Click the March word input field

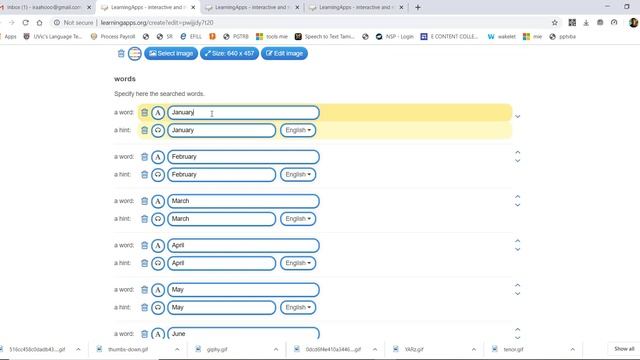click(243, 201)
